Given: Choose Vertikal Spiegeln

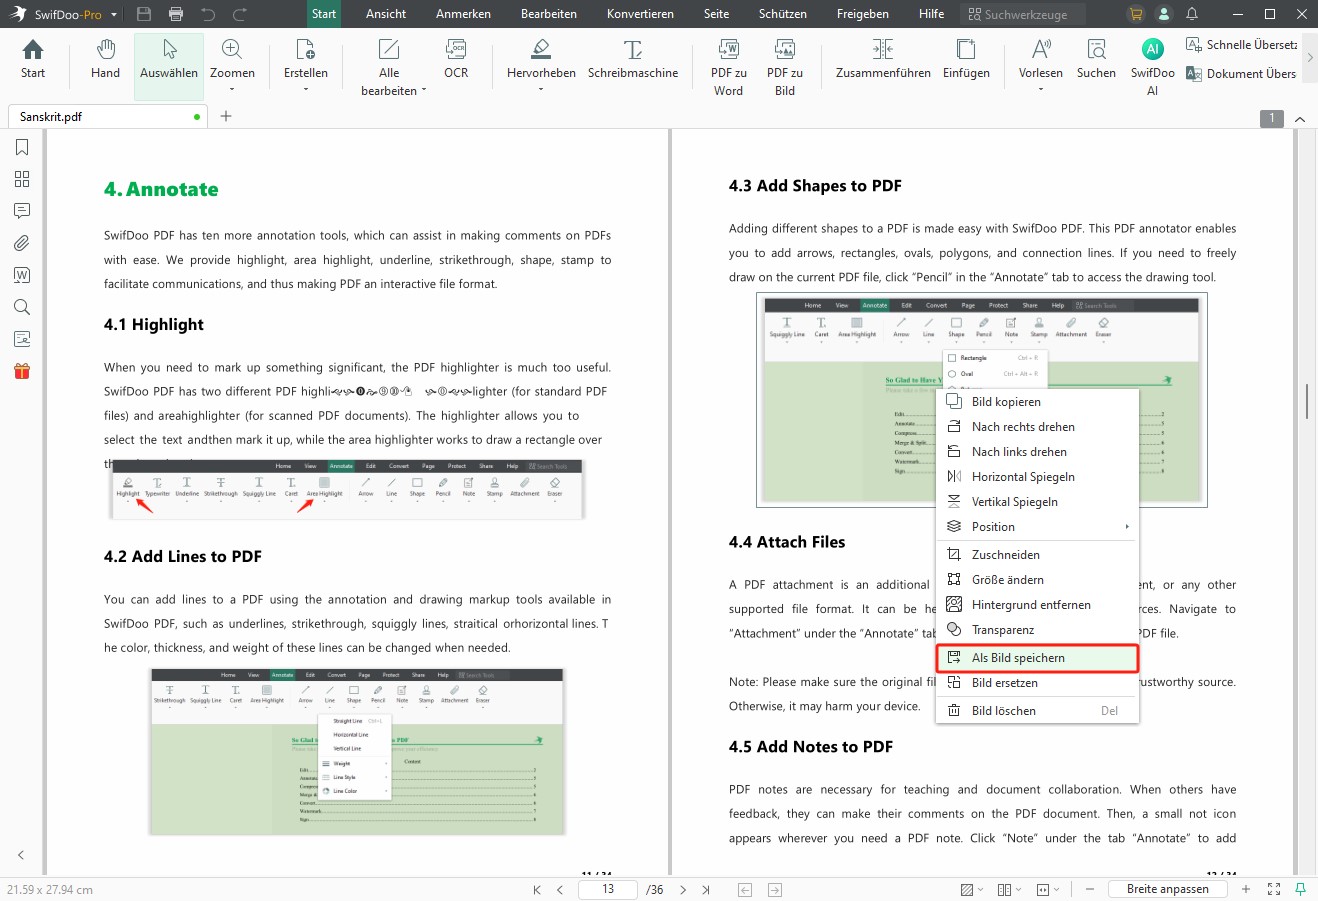Looking at the screenshot, I should [1037, 501].
